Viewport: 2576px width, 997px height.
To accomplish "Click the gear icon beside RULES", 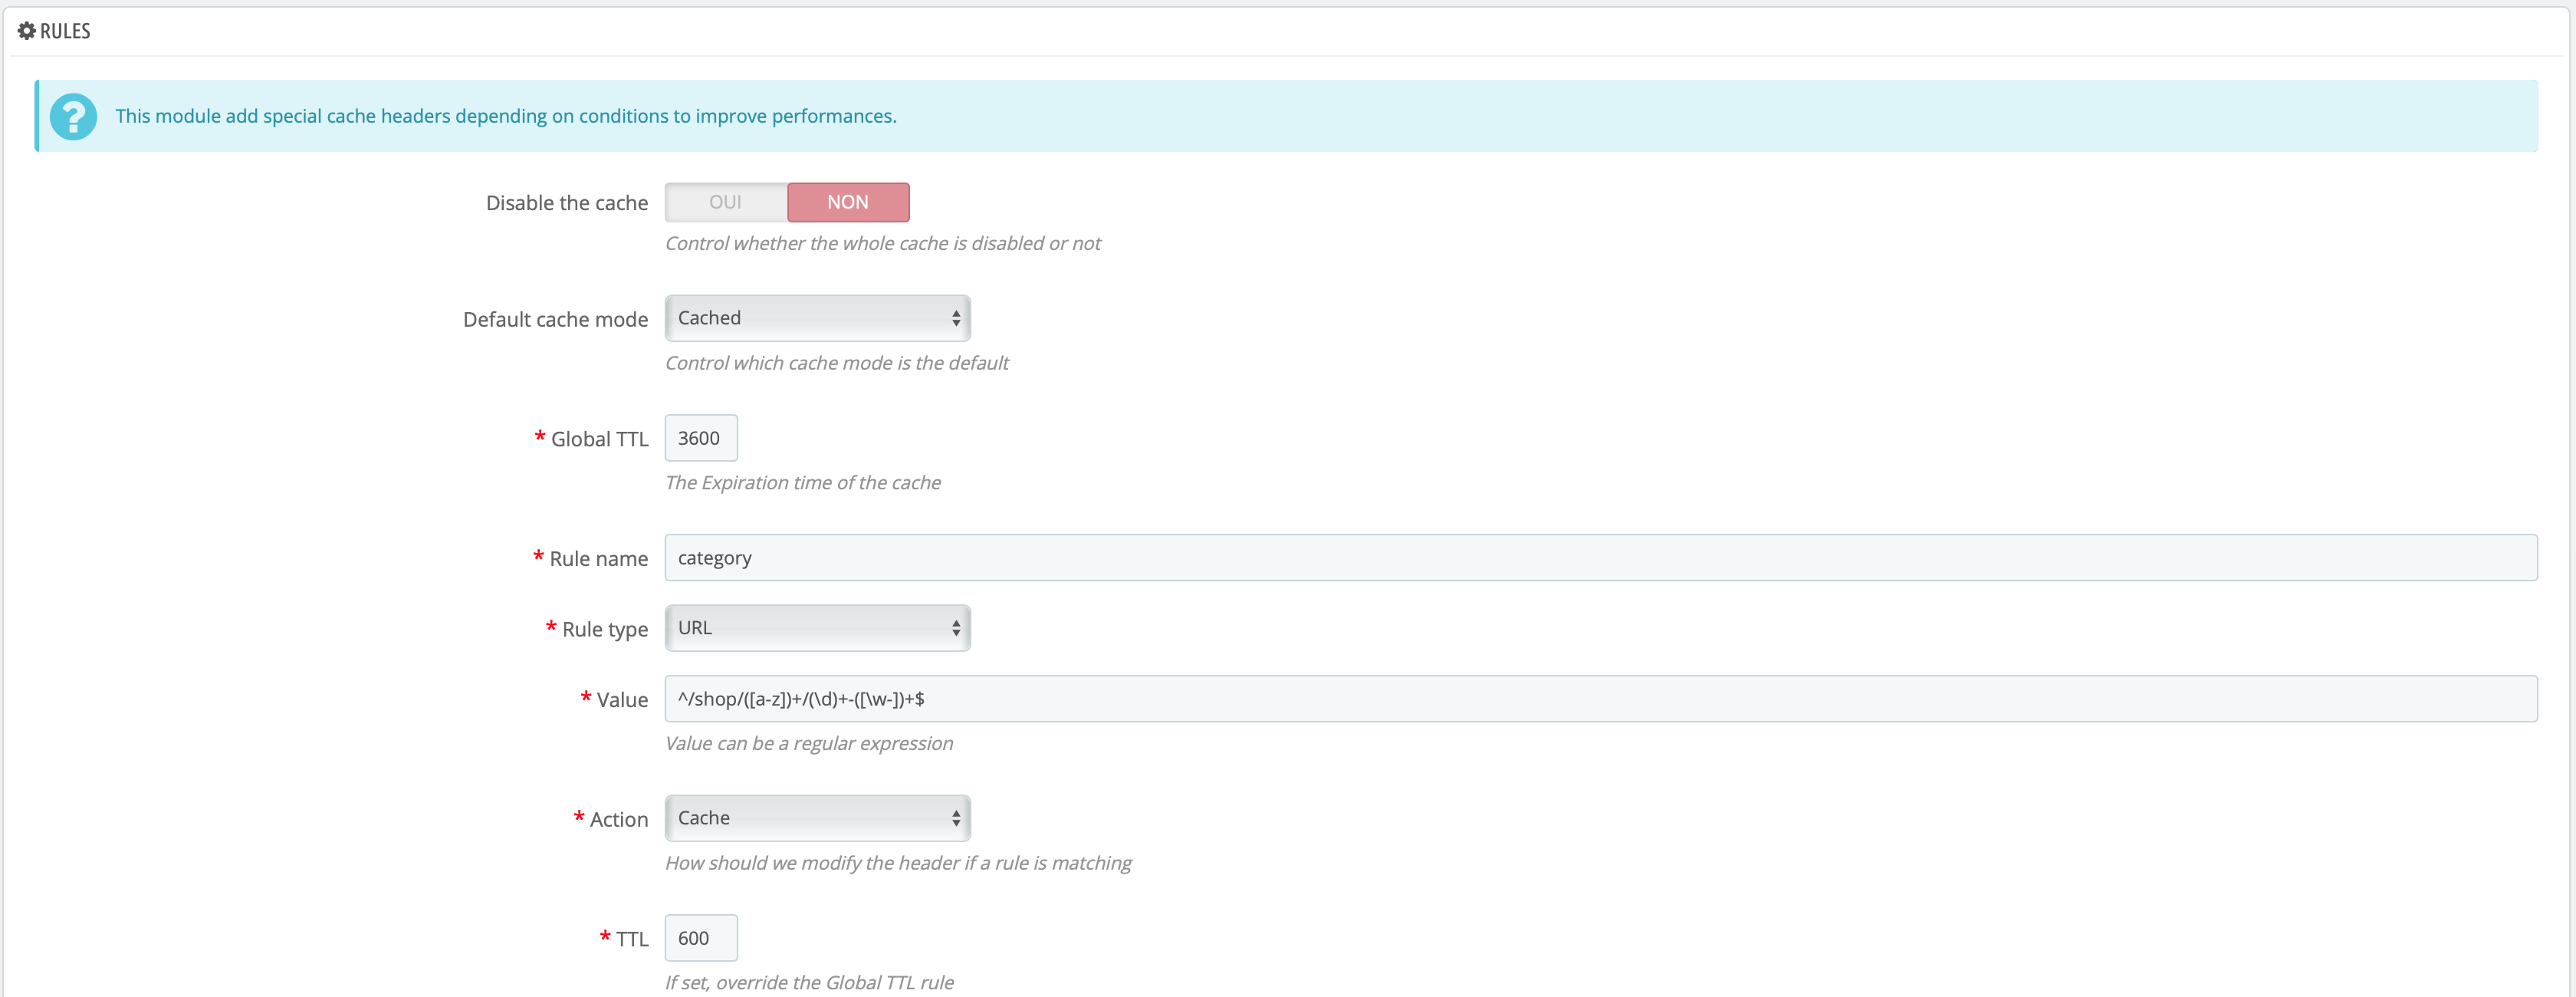I will [x=27, y=31].
